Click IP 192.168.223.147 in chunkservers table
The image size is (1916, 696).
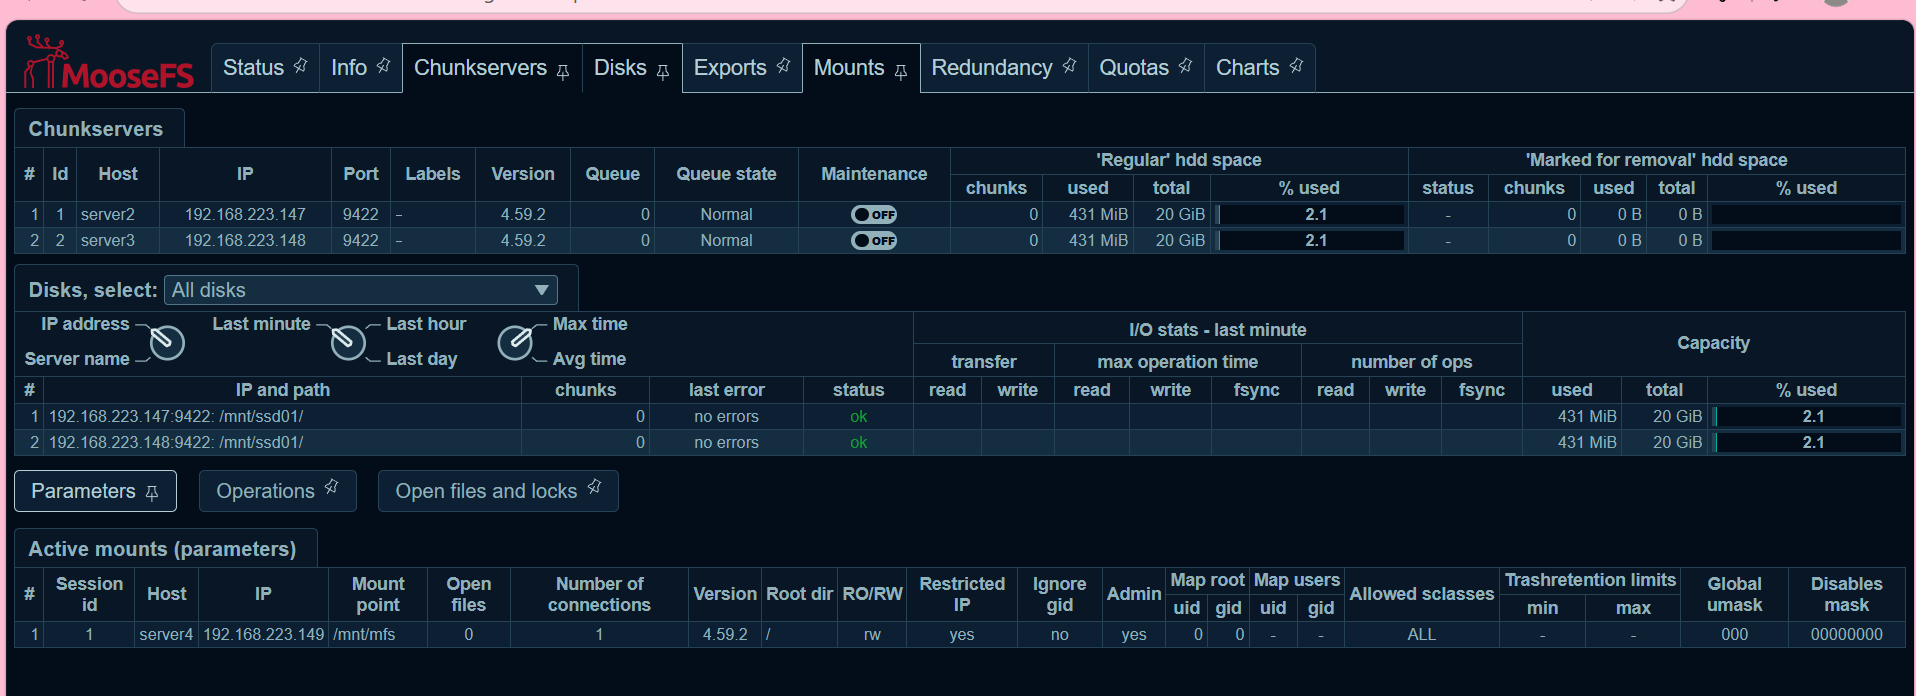coord(245,215)
